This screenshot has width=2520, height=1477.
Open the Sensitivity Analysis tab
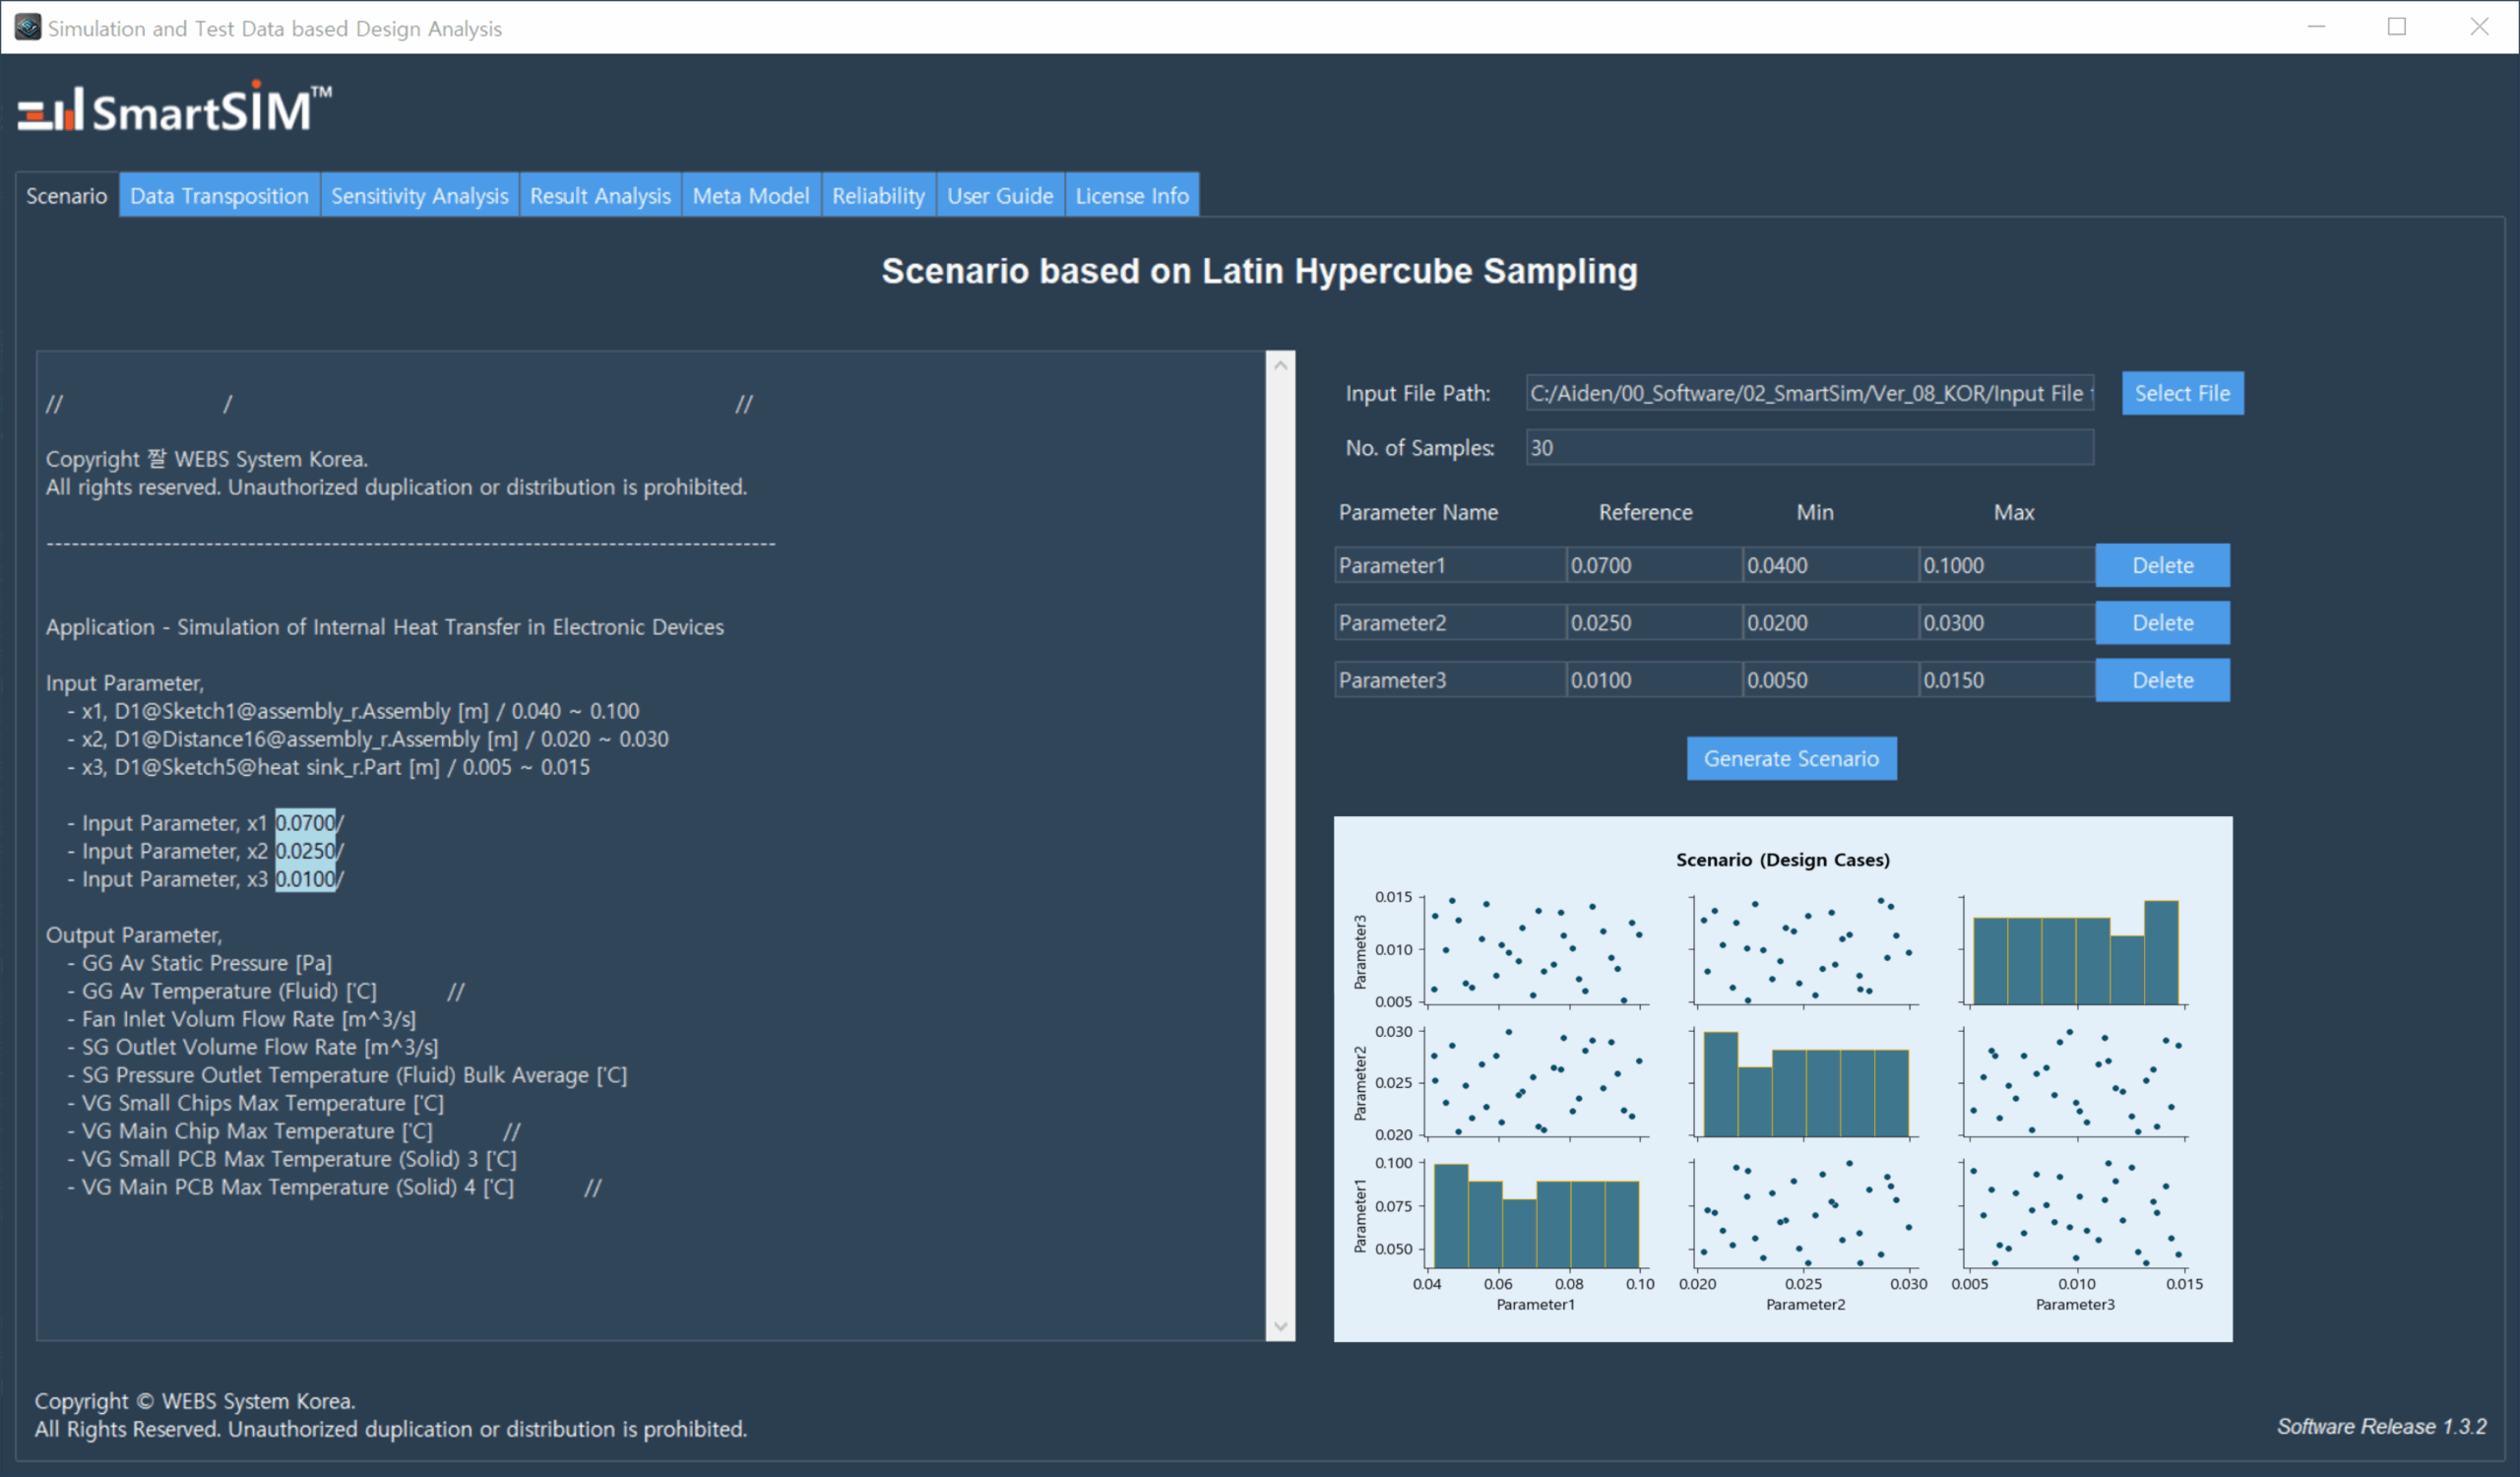419,195
